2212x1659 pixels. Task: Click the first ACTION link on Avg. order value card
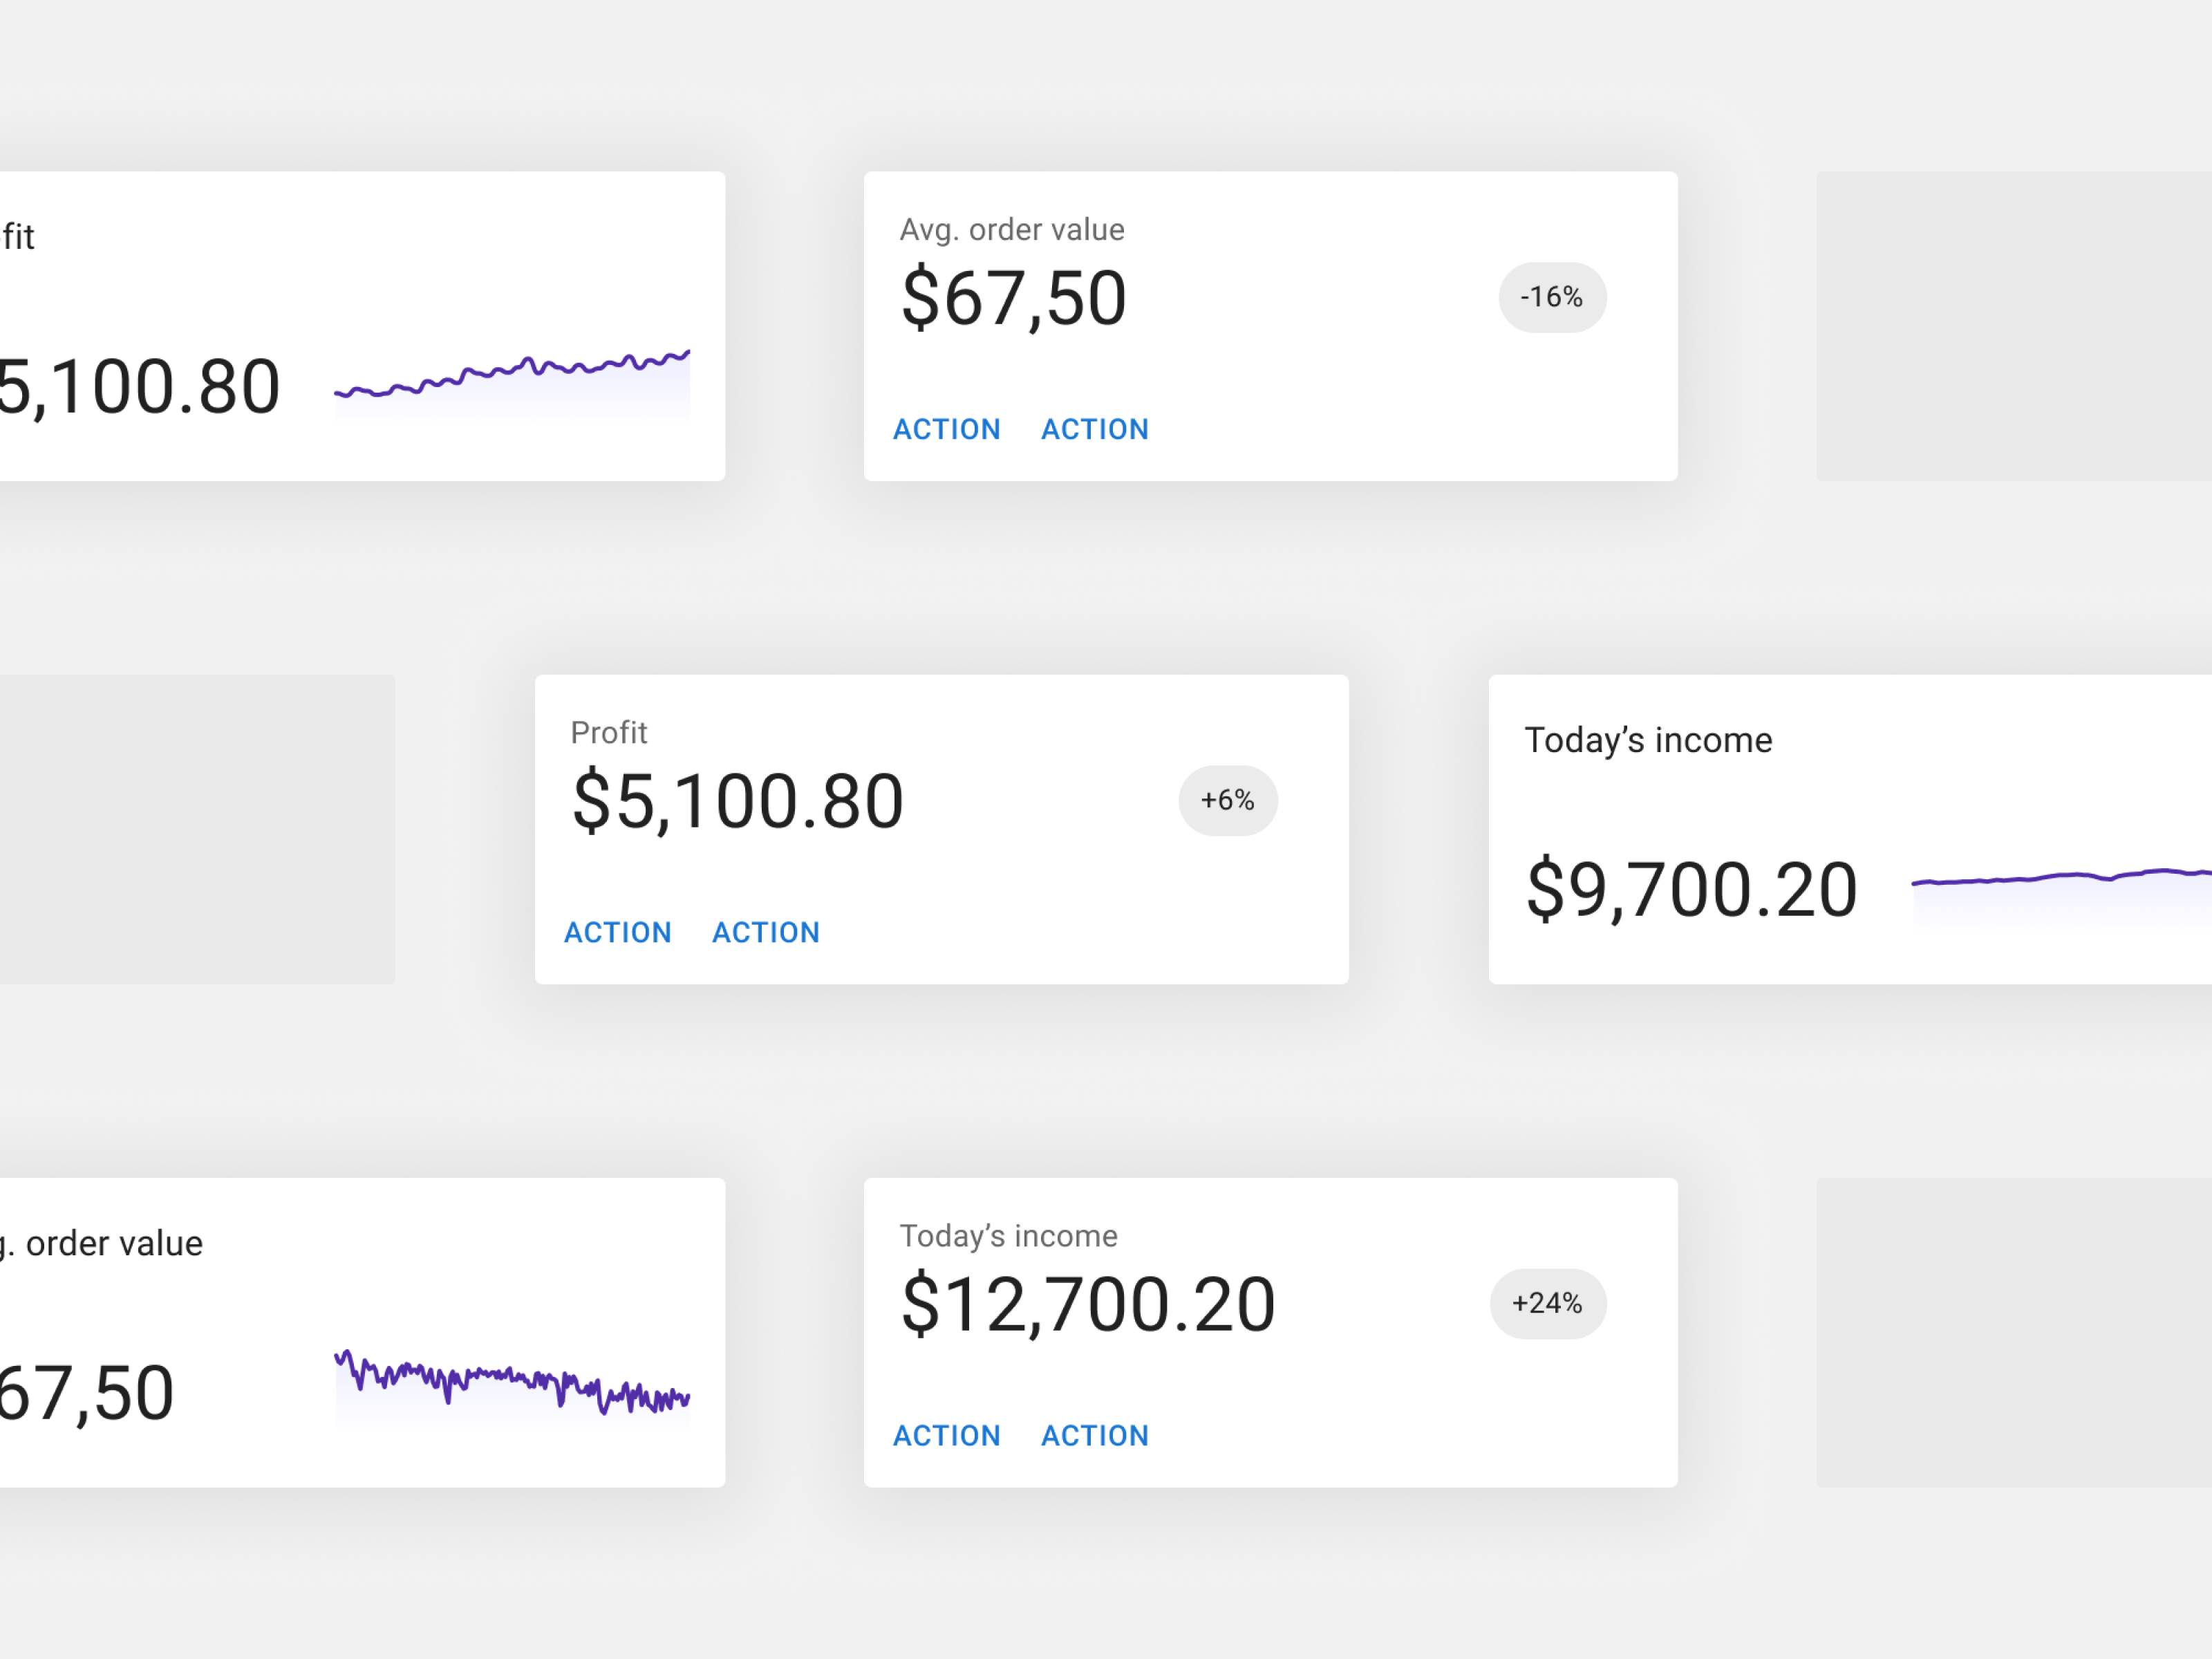pyautogui.click(x=946, y=429)
